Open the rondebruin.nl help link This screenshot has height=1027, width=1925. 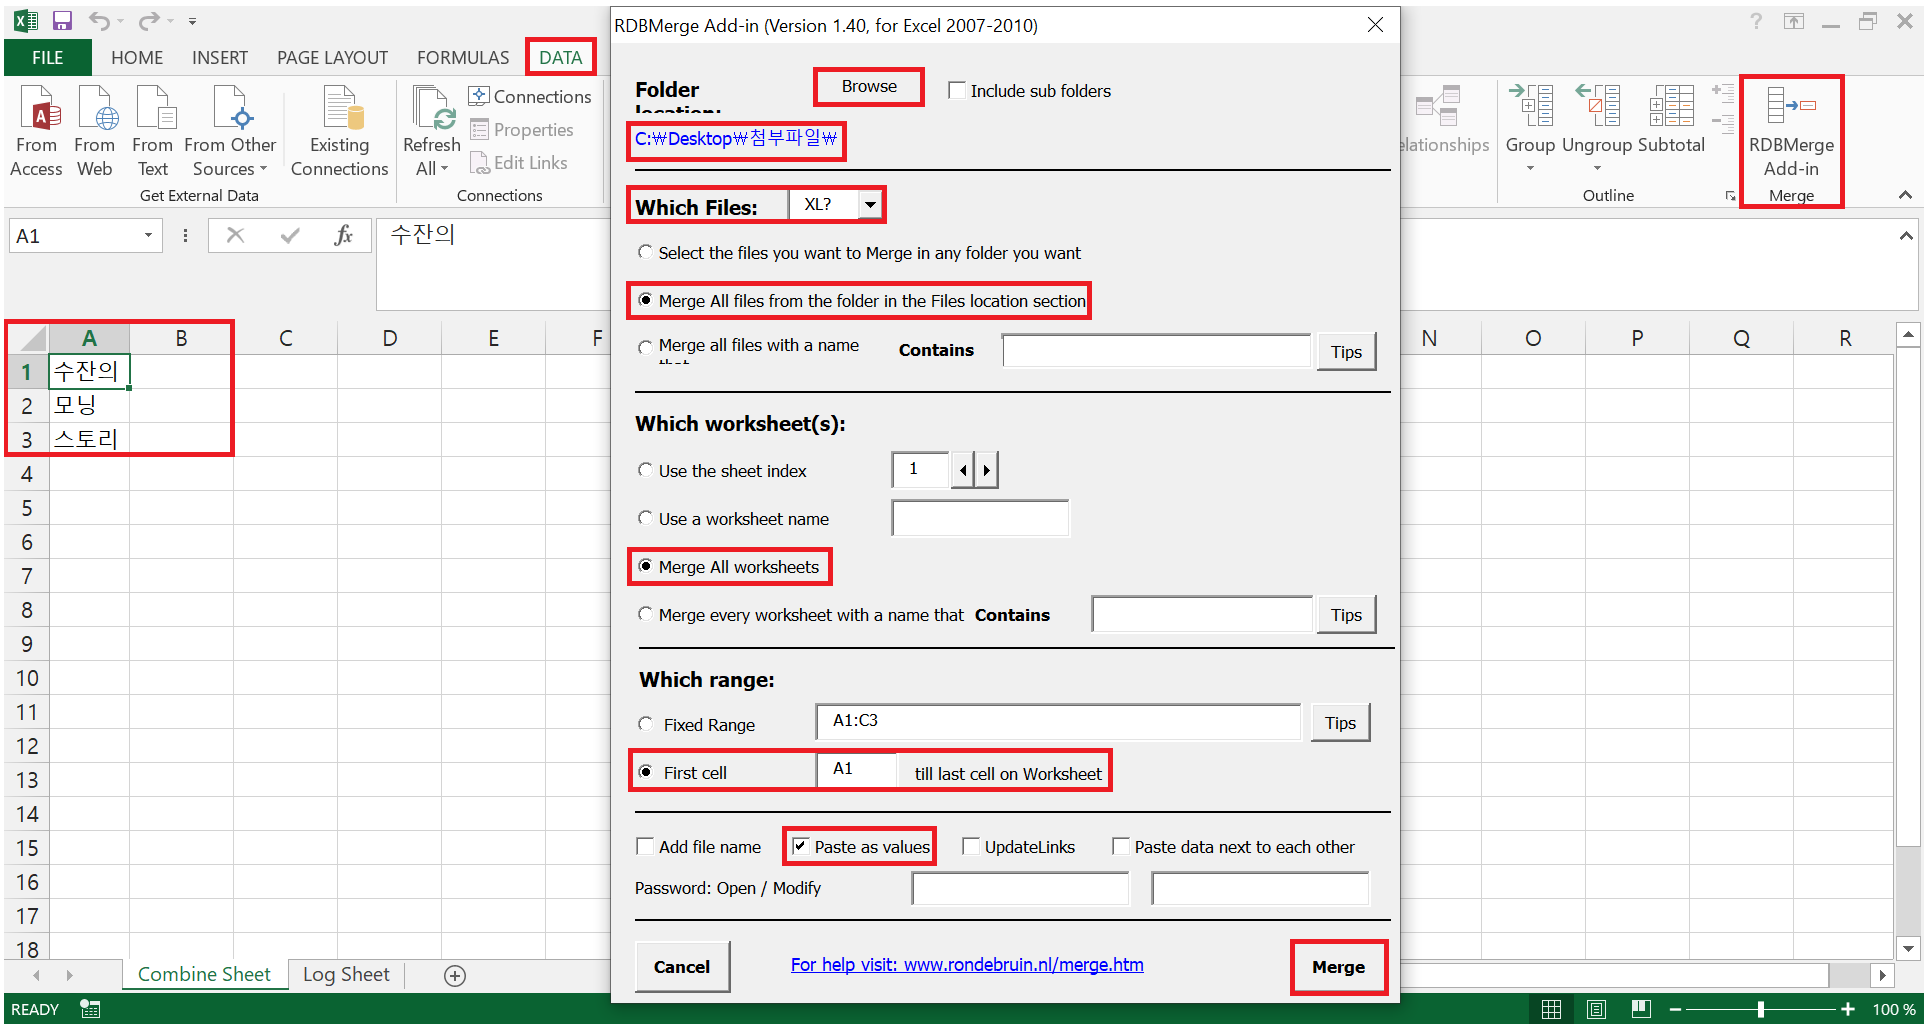coord(967,965)
